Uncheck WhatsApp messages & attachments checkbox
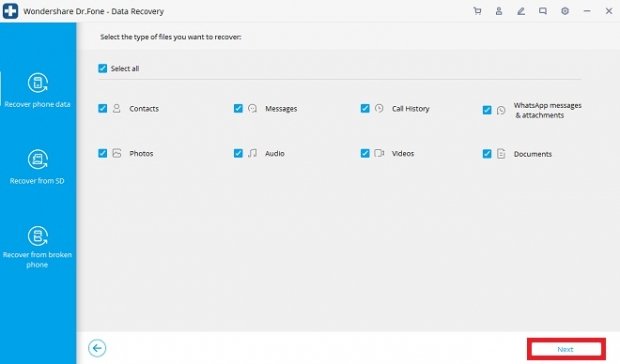 (487, 110)
